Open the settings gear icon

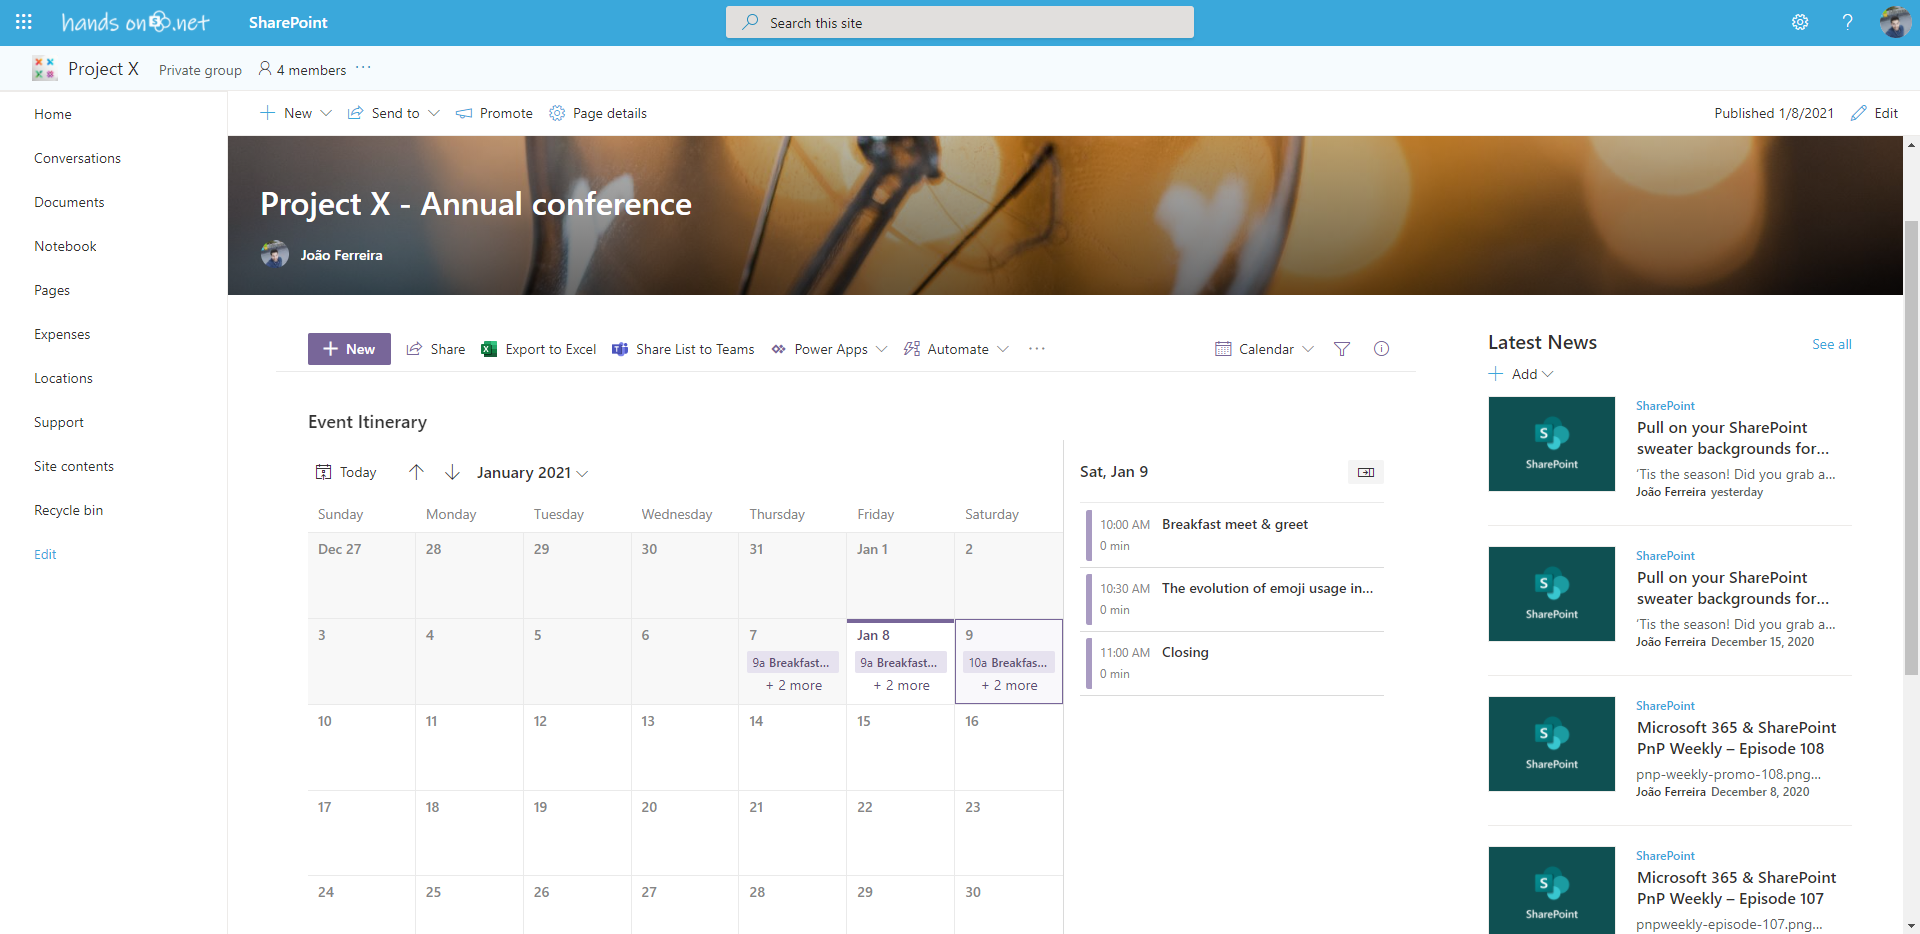(1800, 22)
